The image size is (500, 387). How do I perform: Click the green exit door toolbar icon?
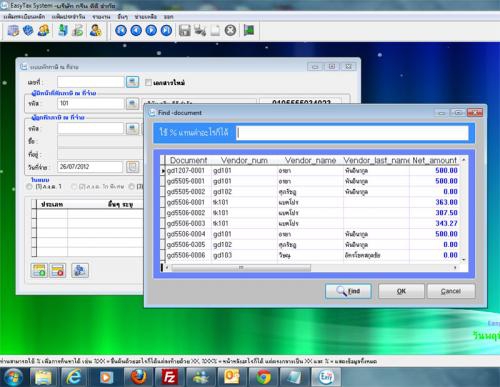tap(249, 31)
